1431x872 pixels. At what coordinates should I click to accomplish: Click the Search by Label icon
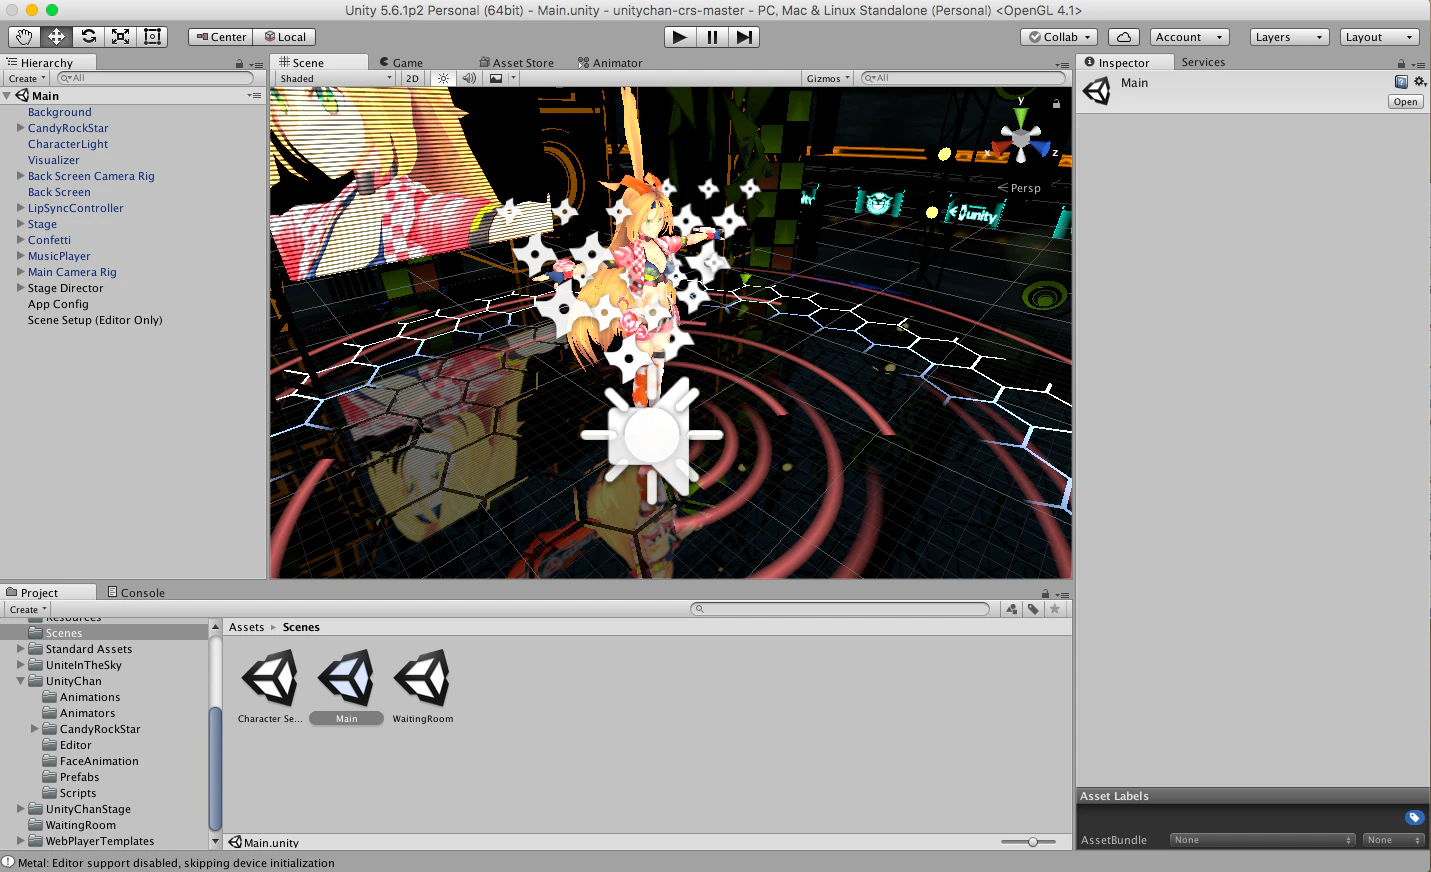coord(1033,609)
